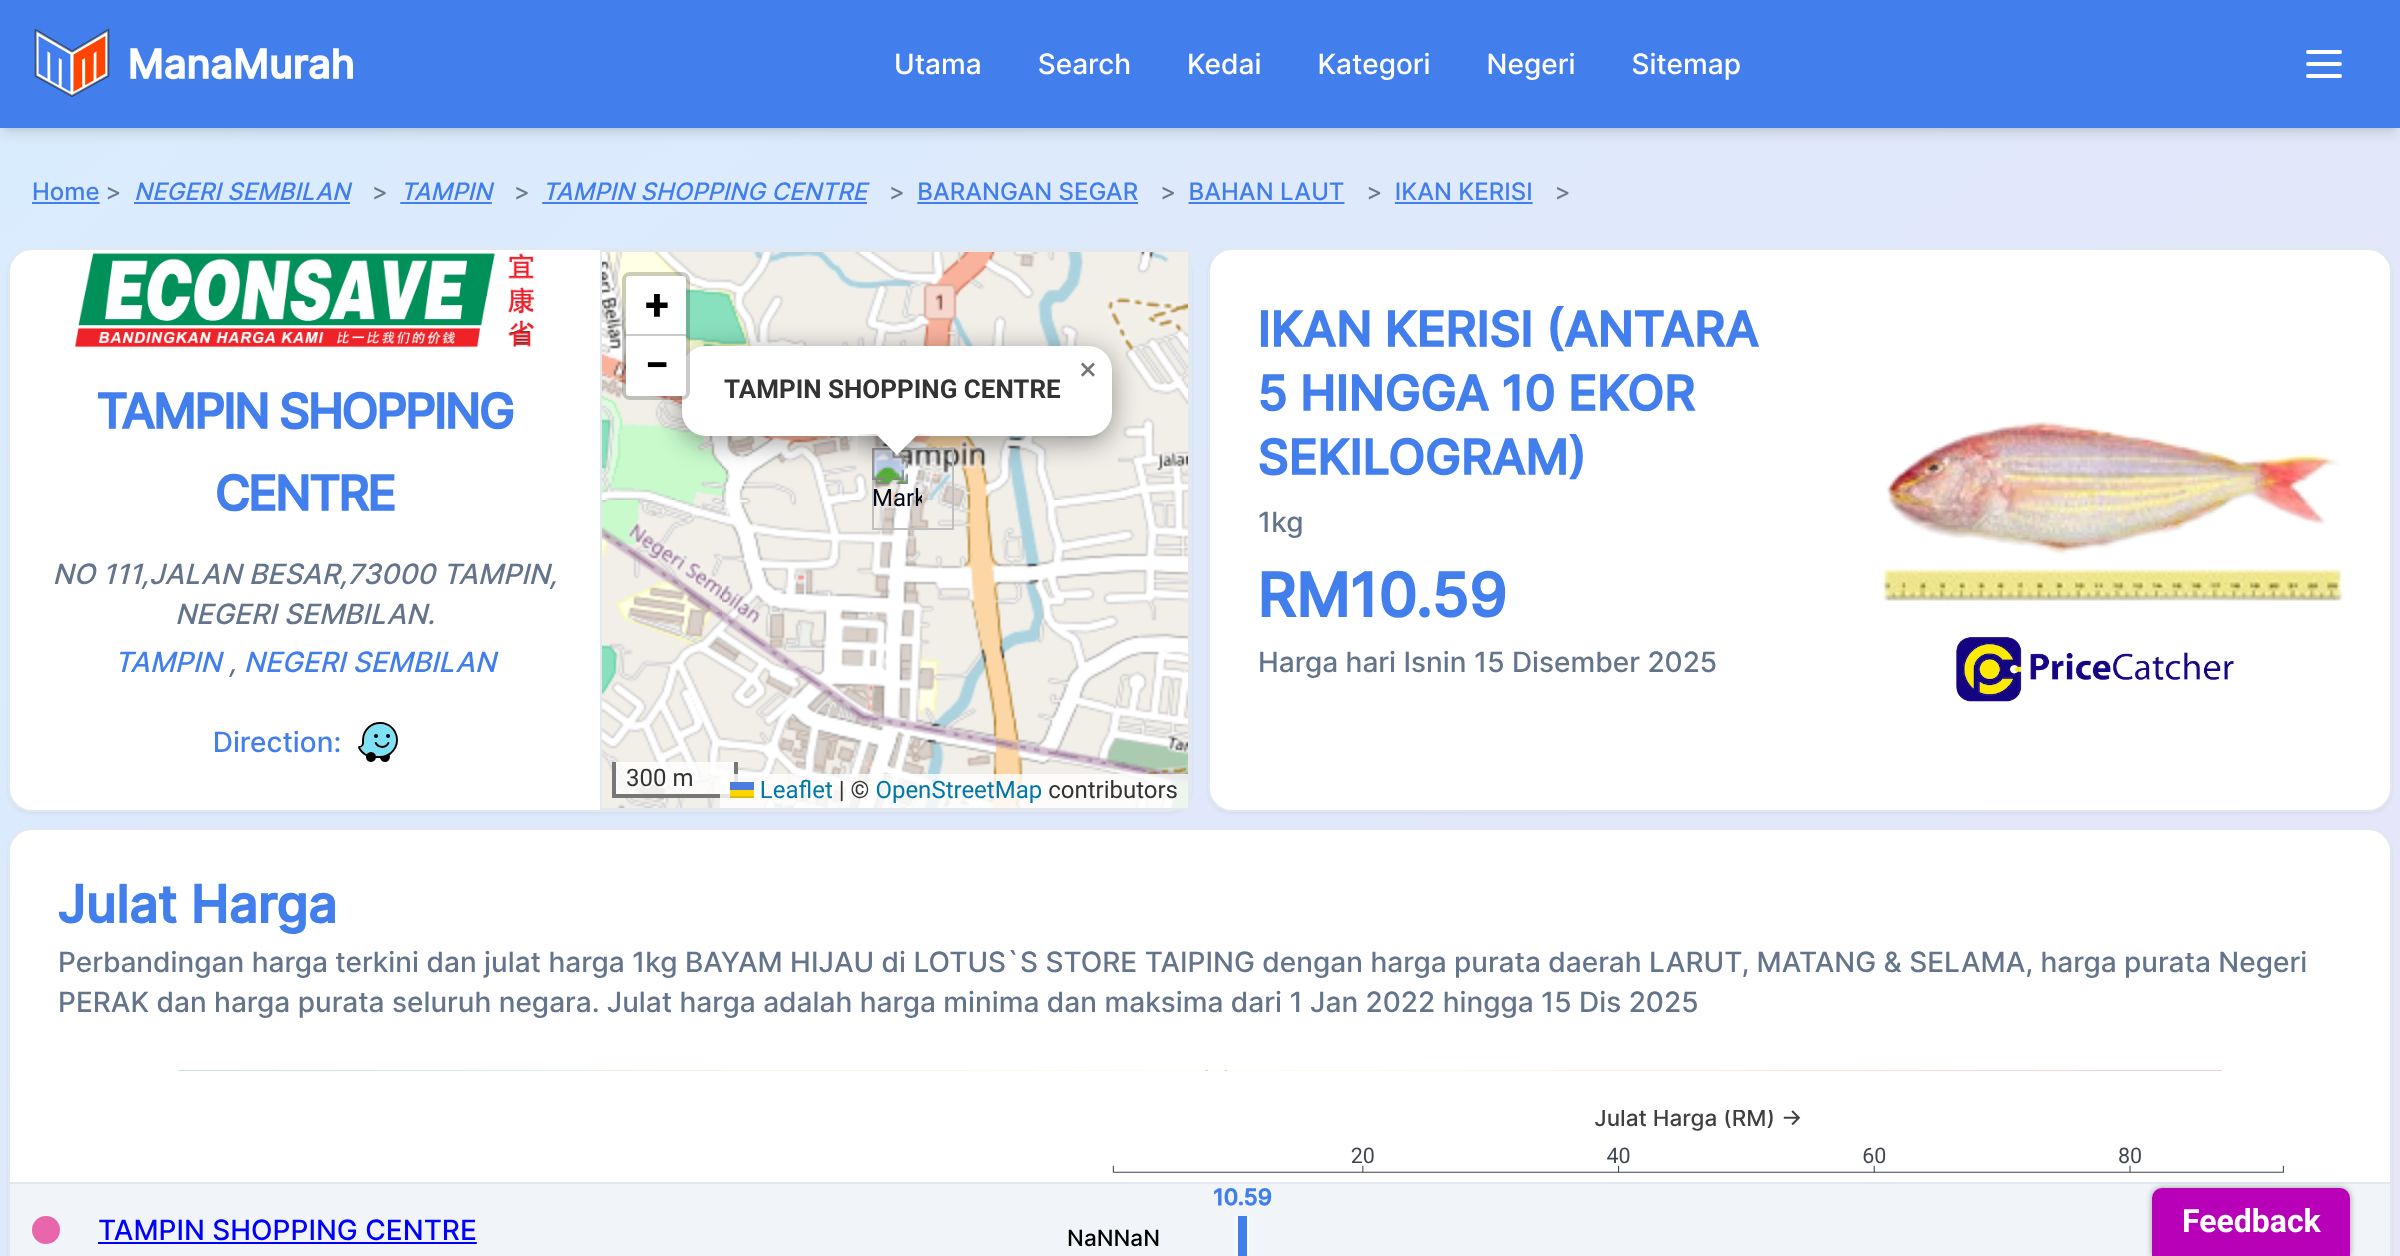Open TAMPIN SHOPPING CENTRE link in price chart
2400x1256 pixels.
pyautogui.click(x=287, y=1229)
